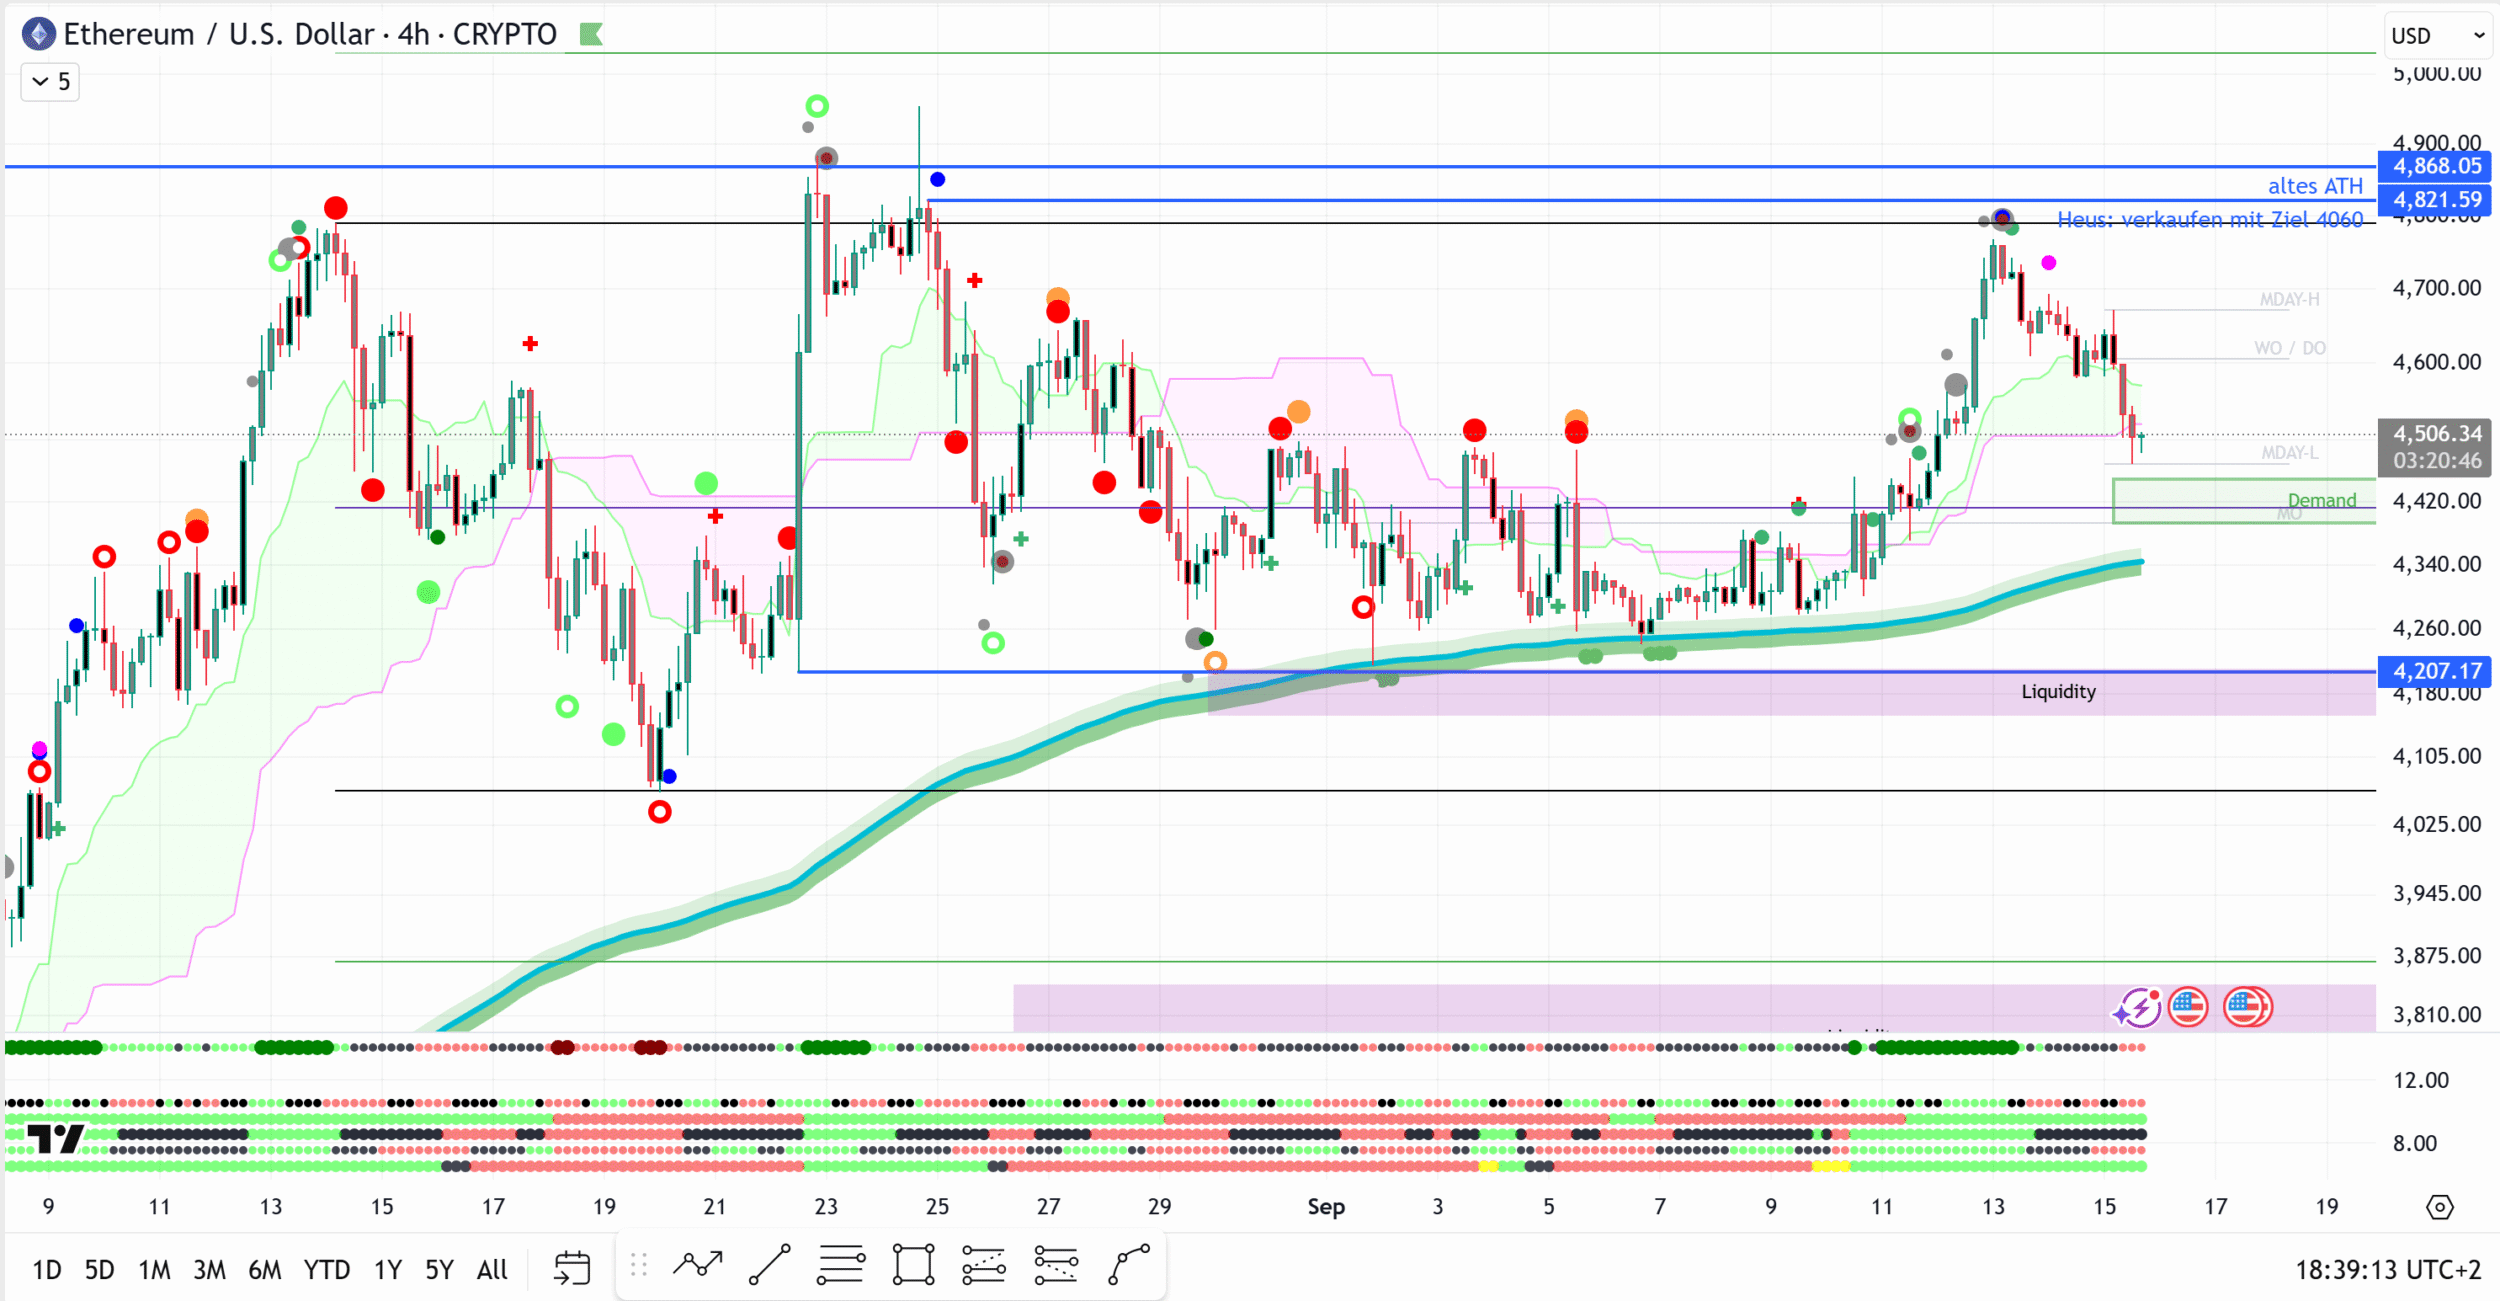Image resolution: width=2500 pixels, height=1301 pixels.
Task: Select the trend line tool
Action: pyautogui.click(x=769, y=1266)
